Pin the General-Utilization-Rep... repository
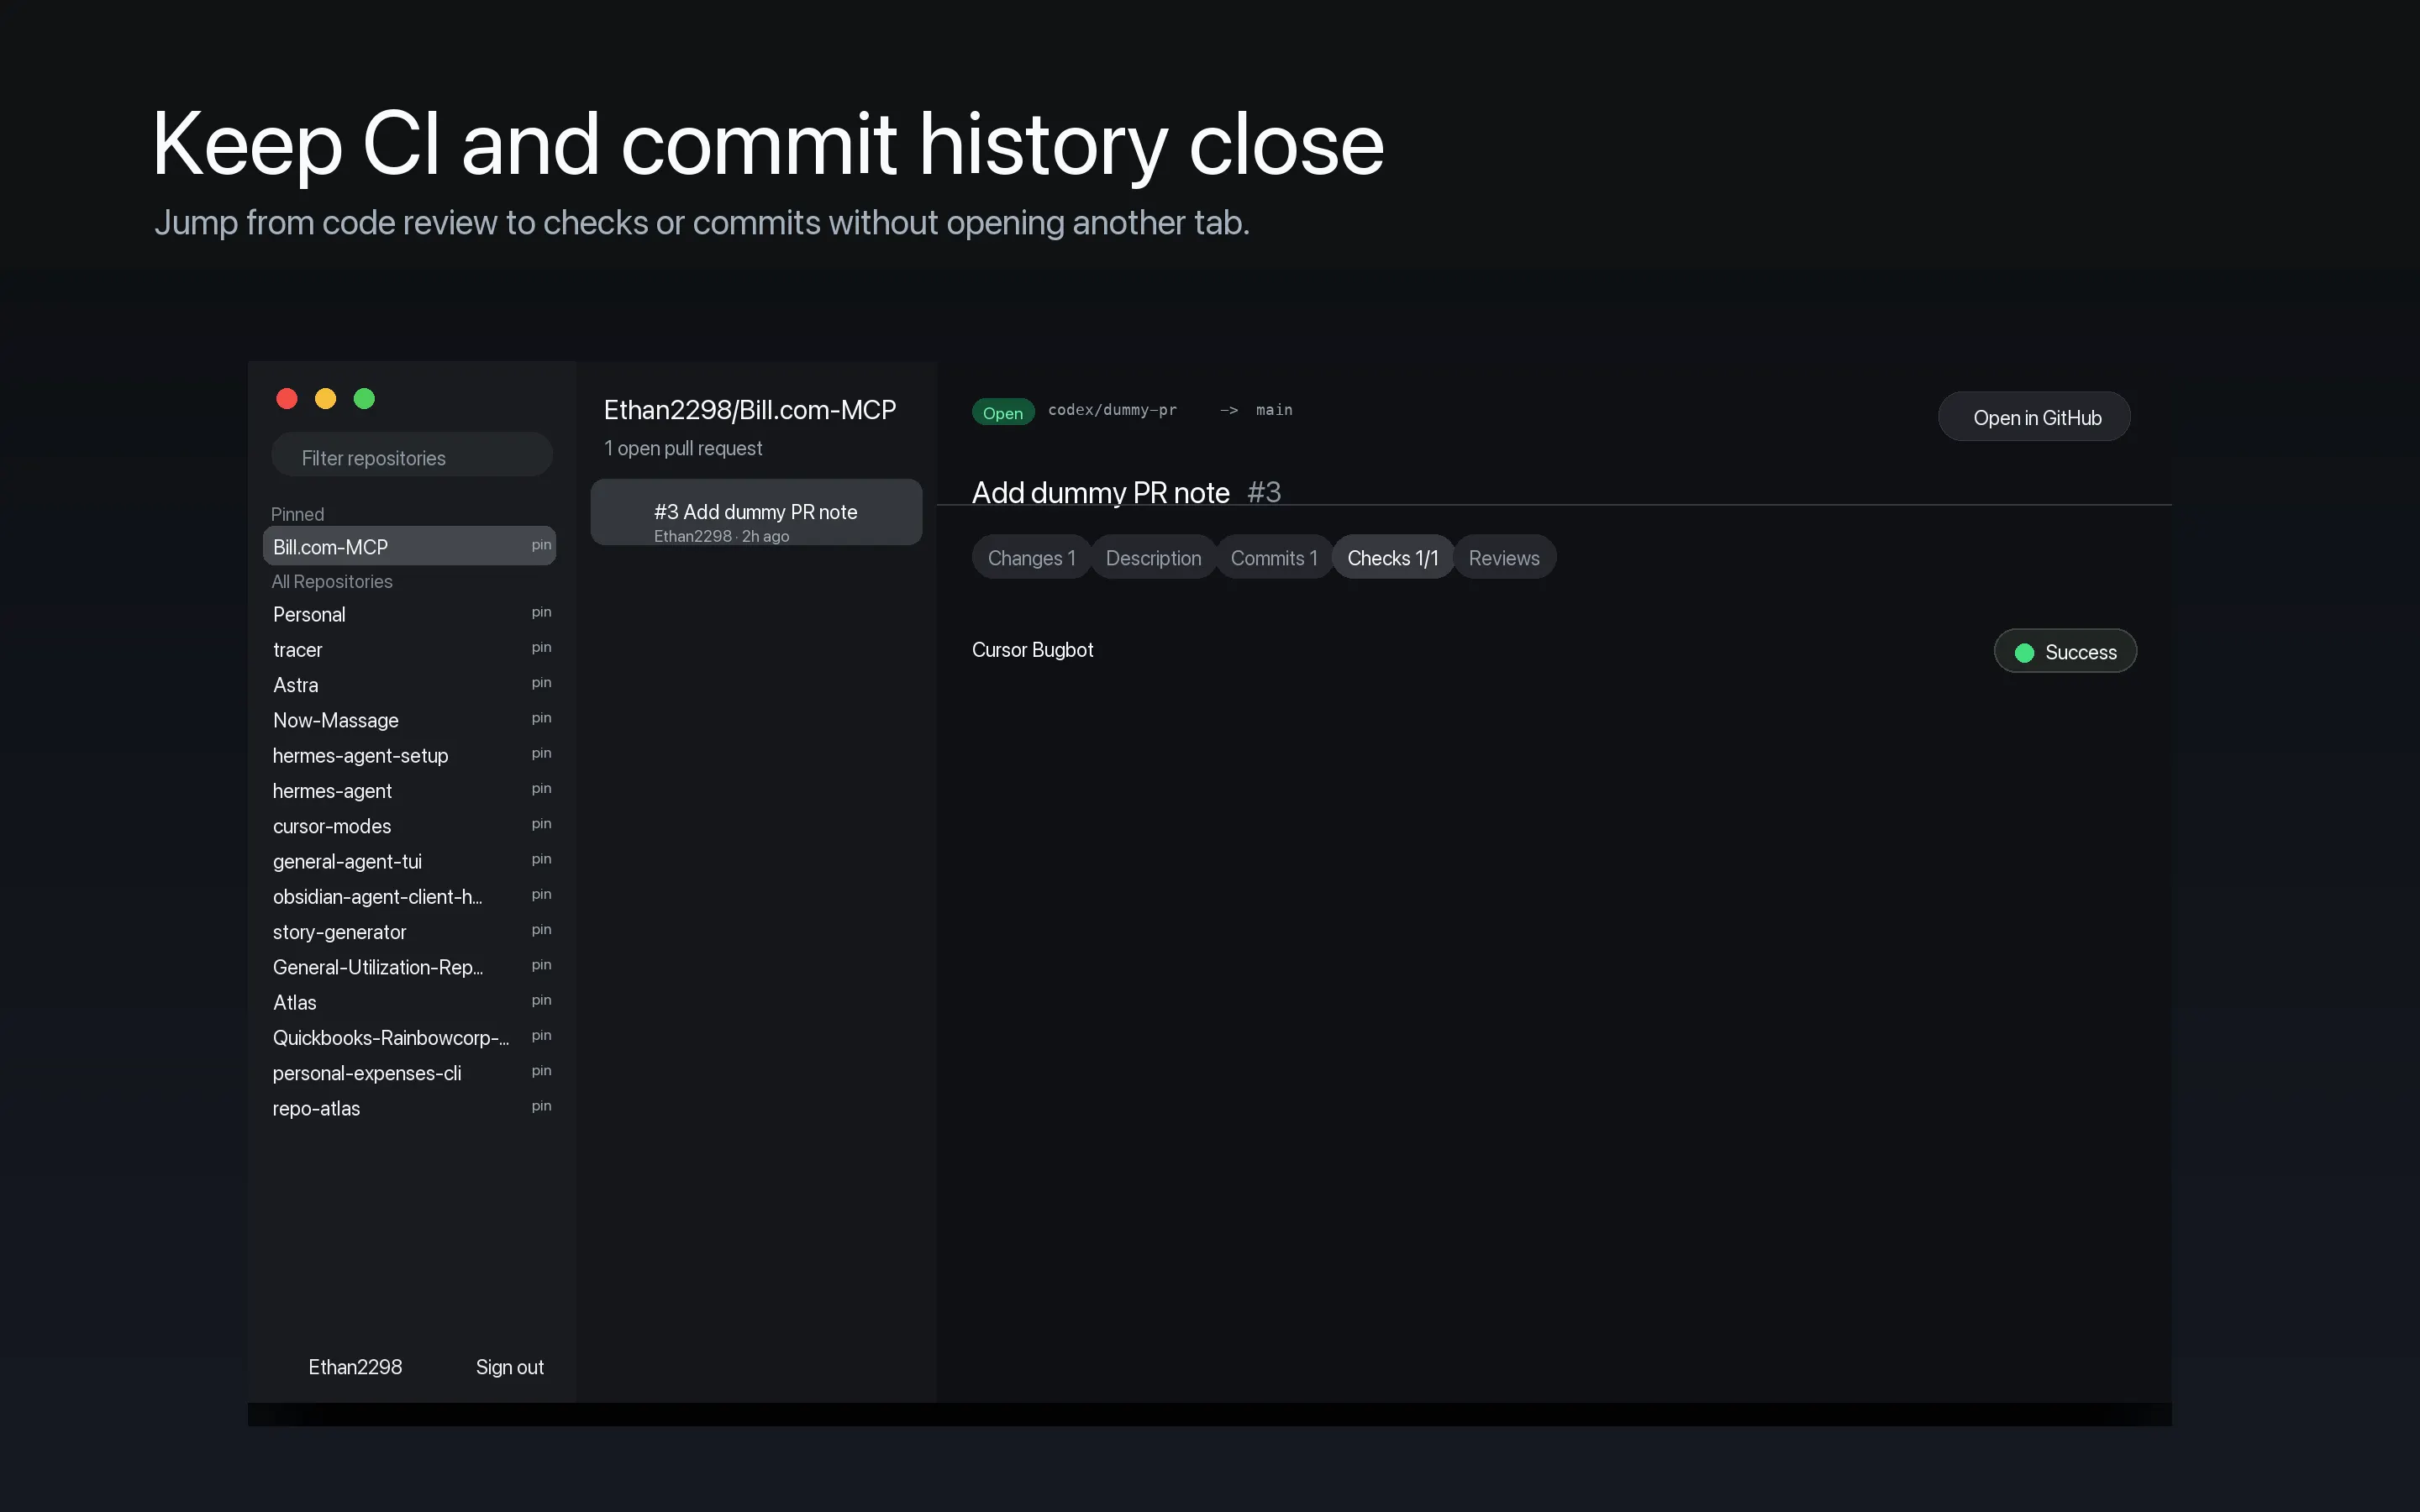This screenshot has width=2420, height=1512. pyautogui.click(x=541, y=965)
